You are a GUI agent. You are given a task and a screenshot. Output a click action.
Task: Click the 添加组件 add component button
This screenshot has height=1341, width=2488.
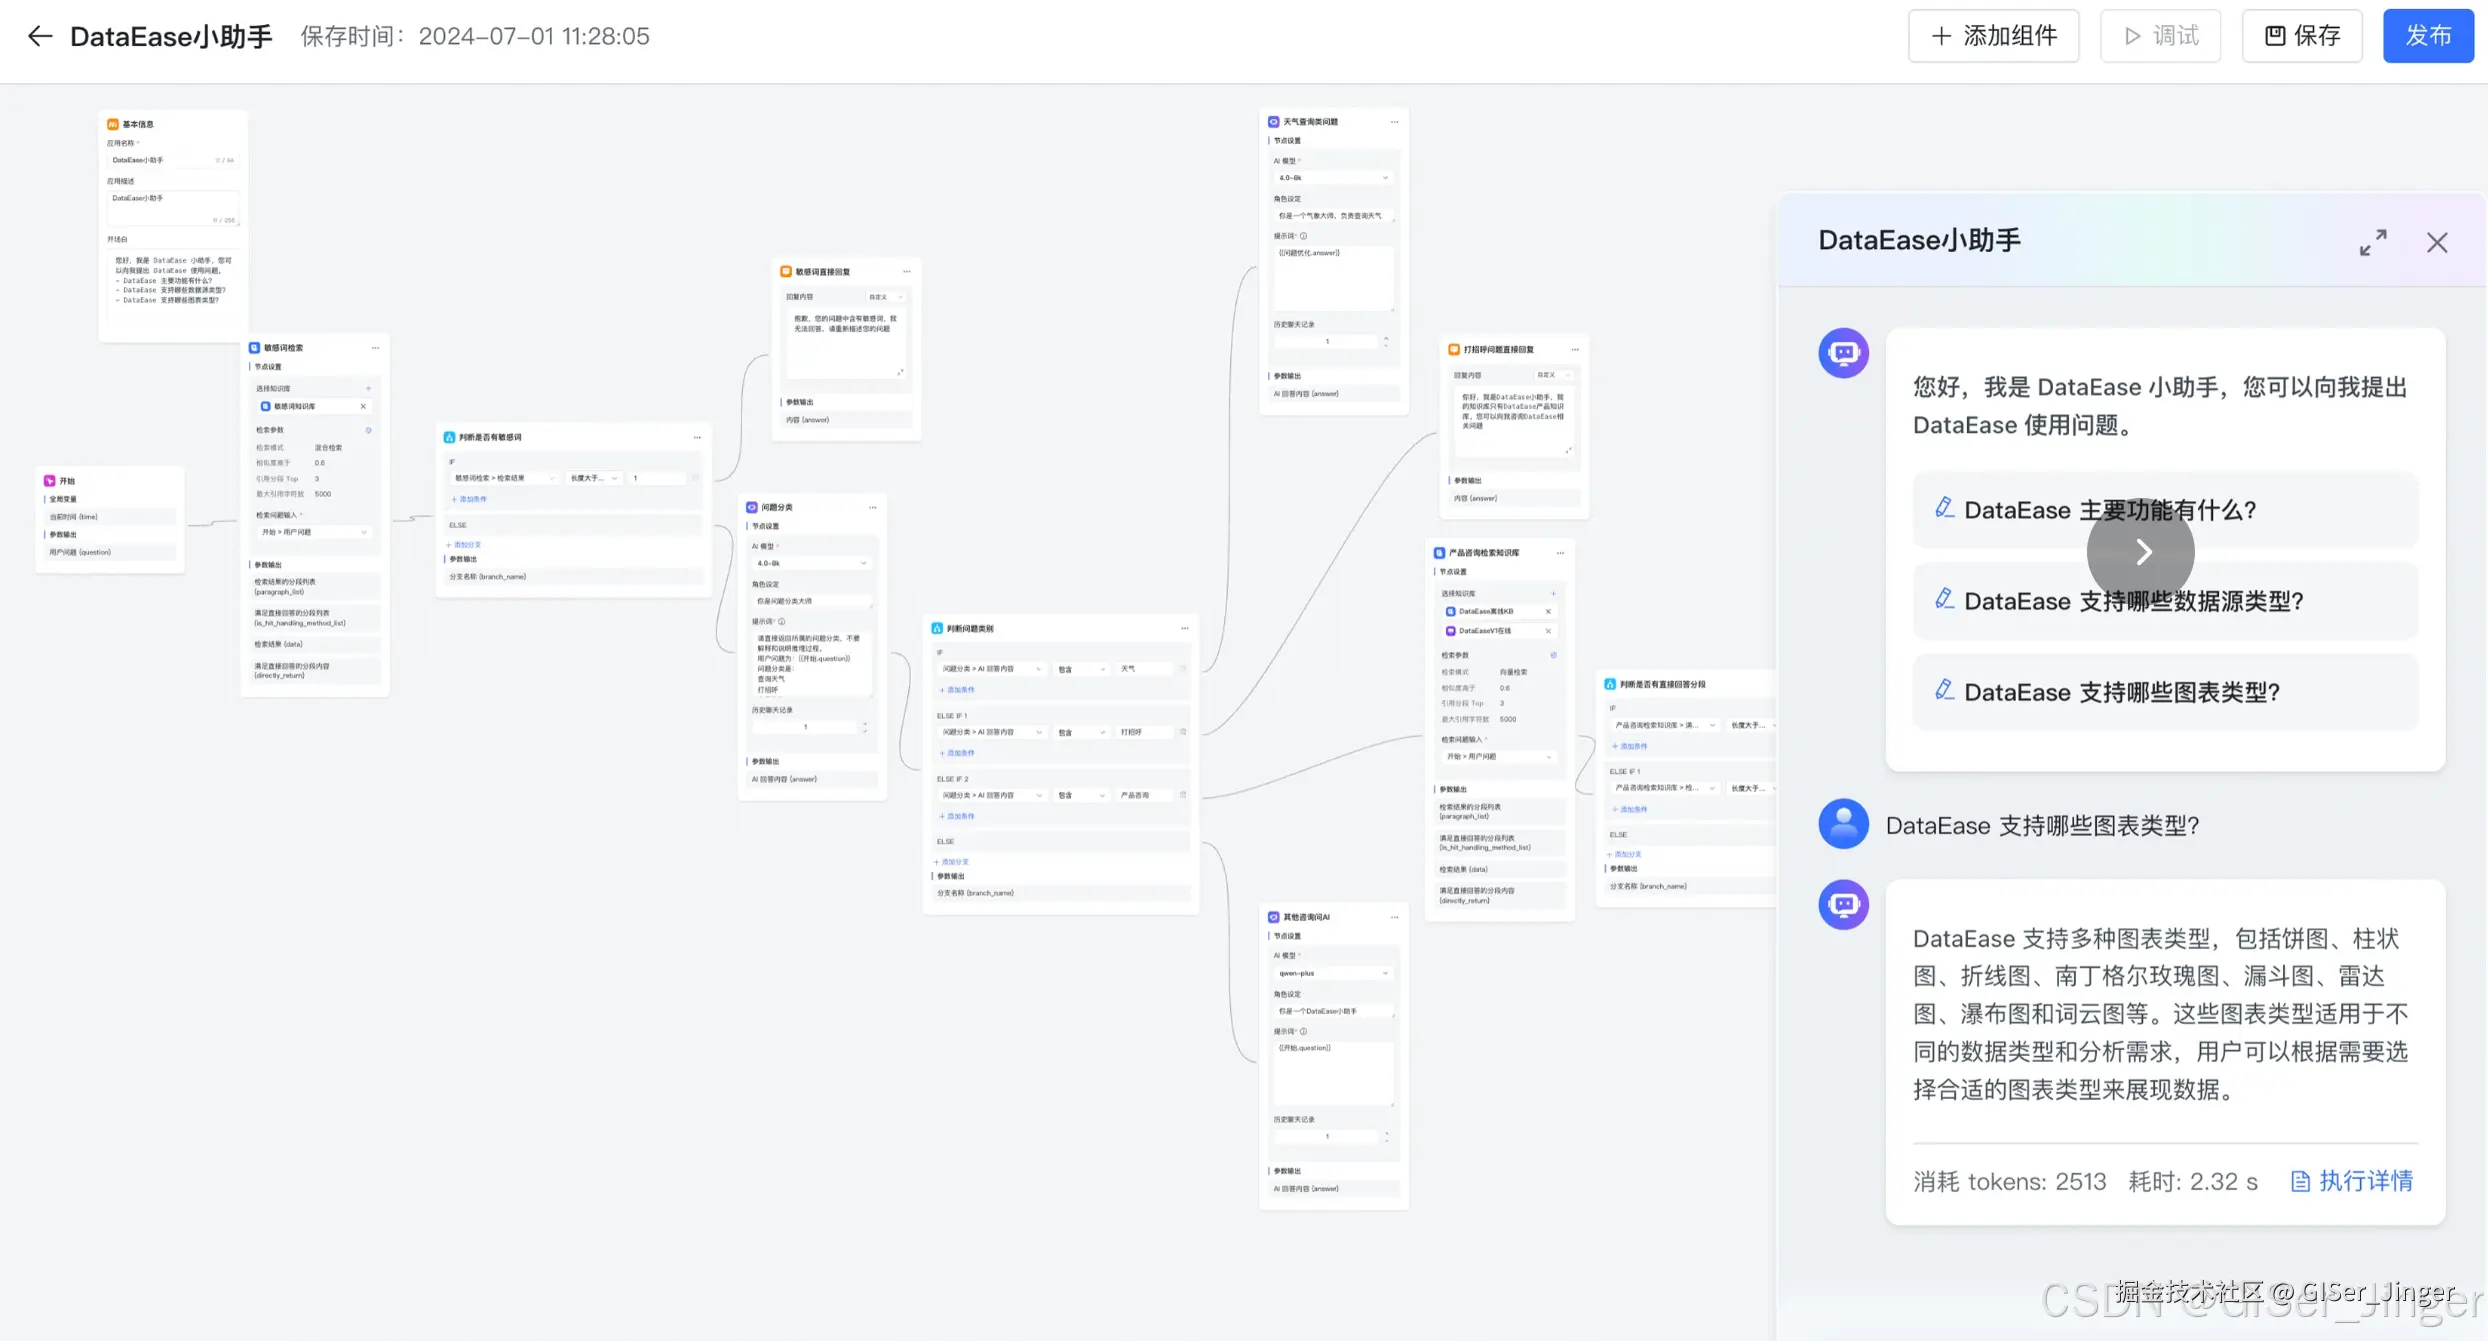tap(1993, 37)
